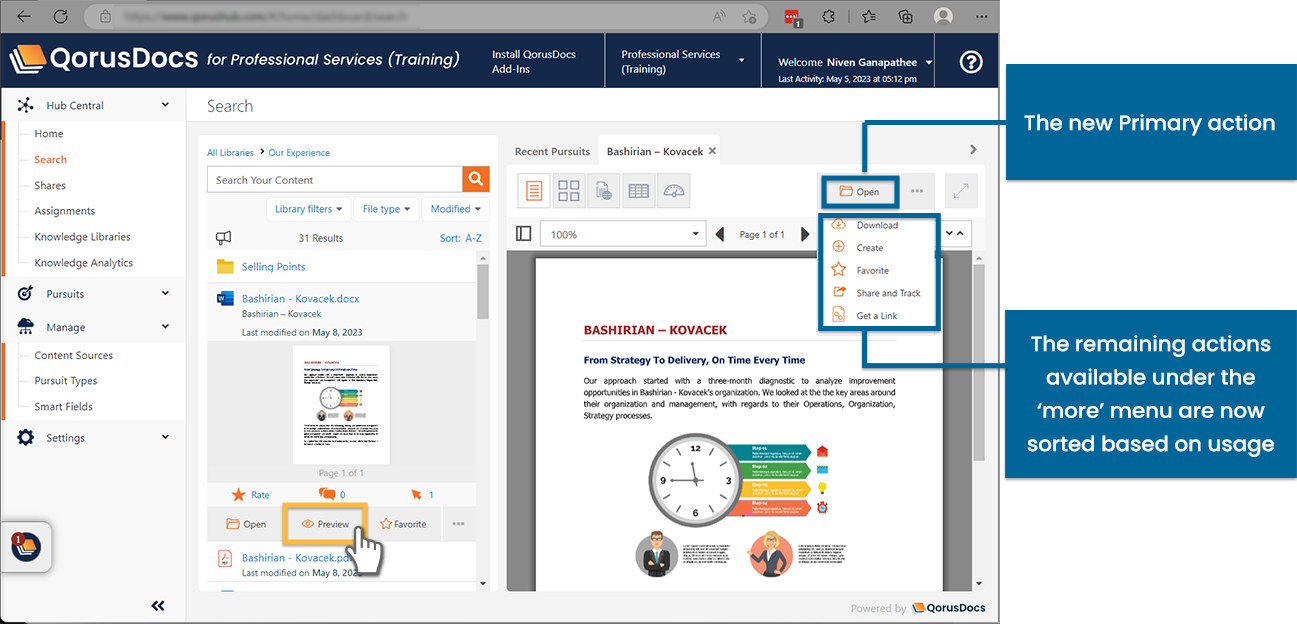1297x624 pixels.
Task: Open the document web properties view icon
Action: click(x=603, y=191)
